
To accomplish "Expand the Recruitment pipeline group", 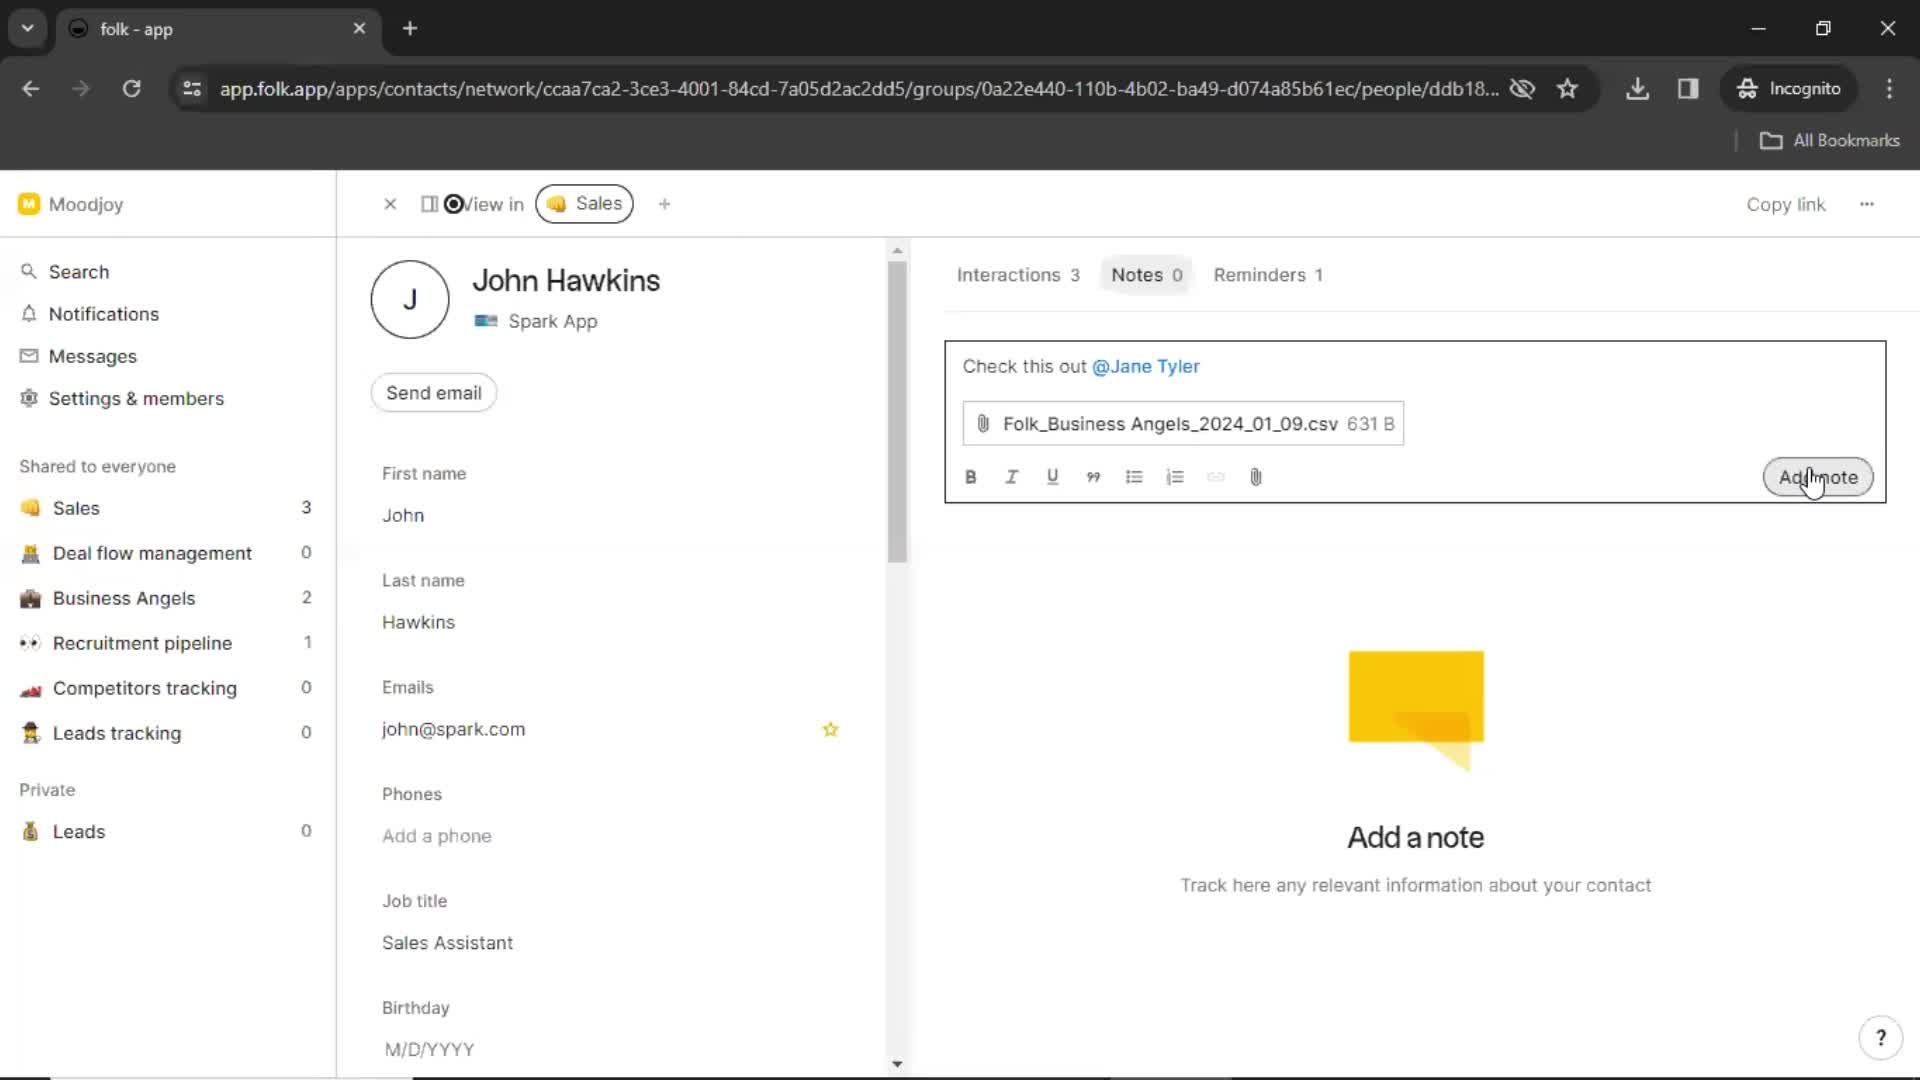I will point(142,642).
